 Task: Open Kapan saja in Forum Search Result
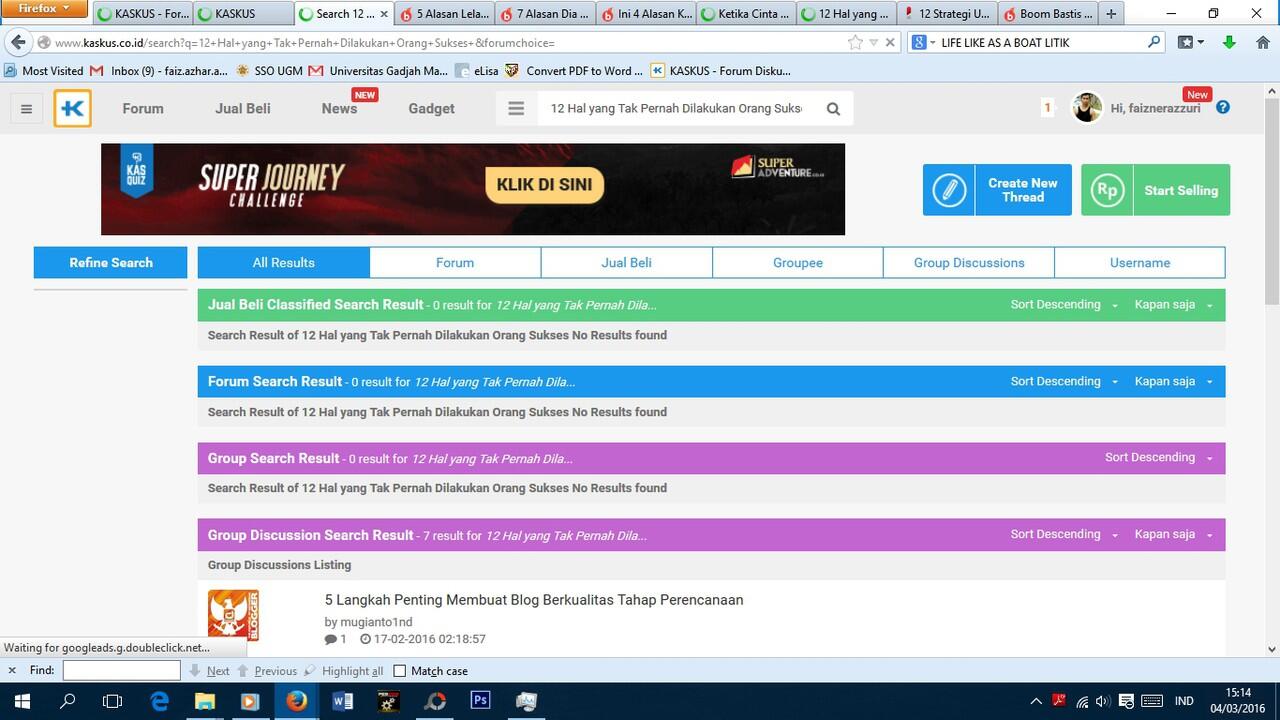point(1174,381)
